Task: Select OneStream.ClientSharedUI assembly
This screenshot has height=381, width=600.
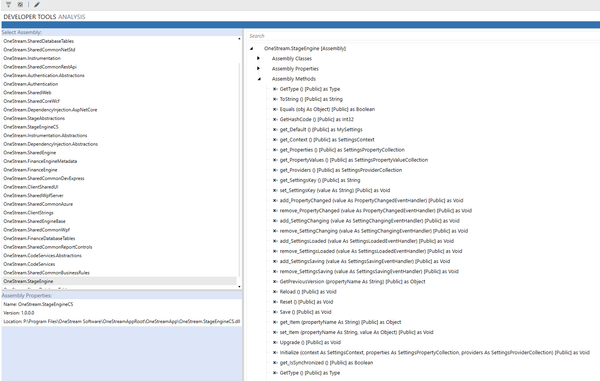Action: pos(31,187)
